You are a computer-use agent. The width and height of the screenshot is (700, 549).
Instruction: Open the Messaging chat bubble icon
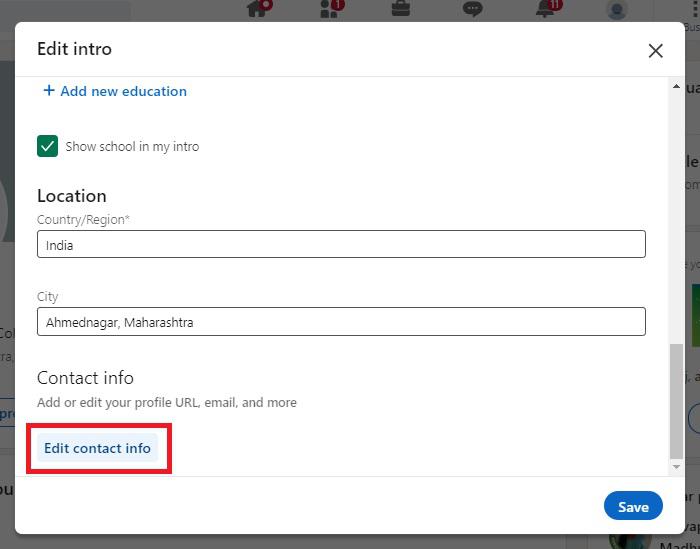click(473, 9)
